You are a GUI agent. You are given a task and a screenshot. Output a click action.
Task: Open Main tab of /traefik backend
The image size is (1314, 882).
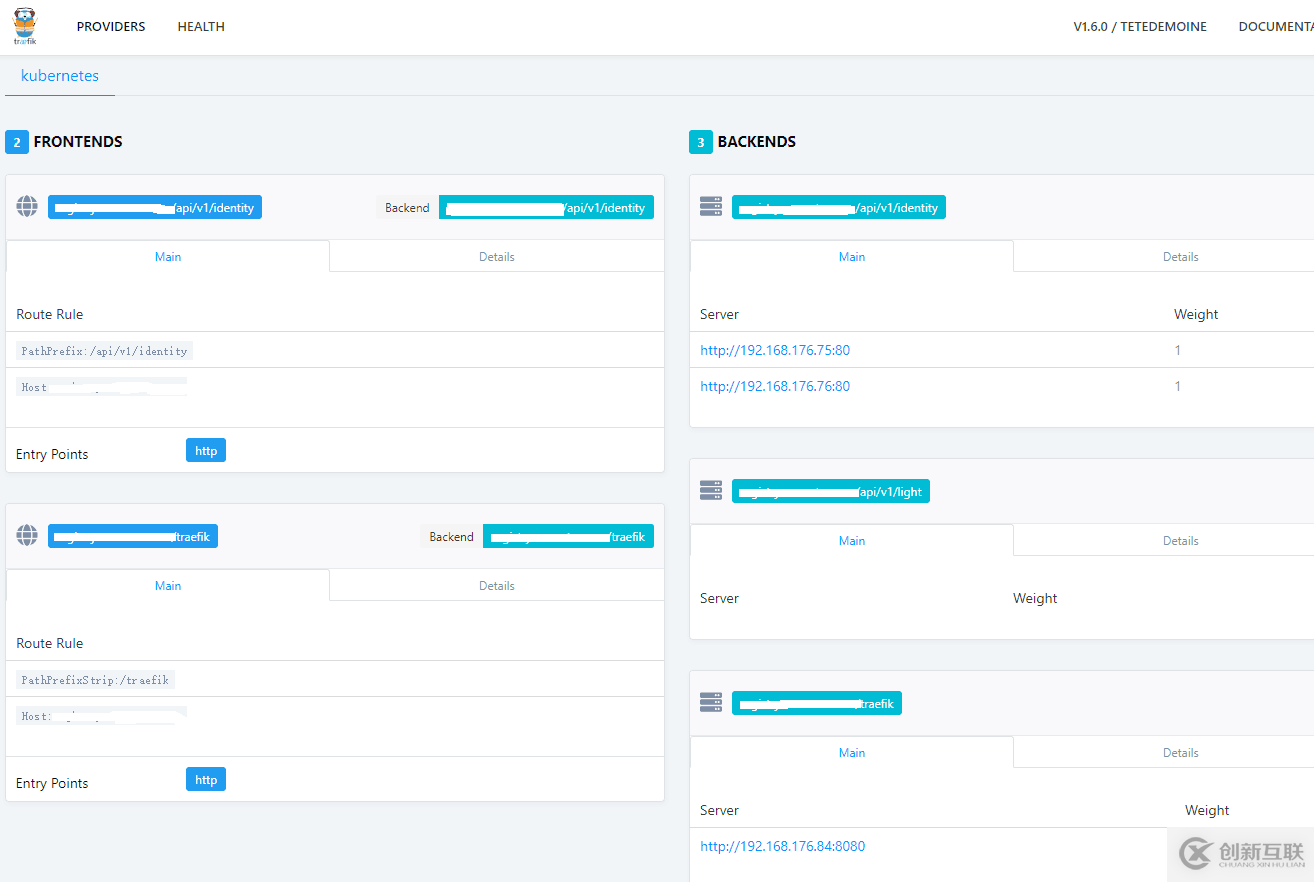[852, 752]
